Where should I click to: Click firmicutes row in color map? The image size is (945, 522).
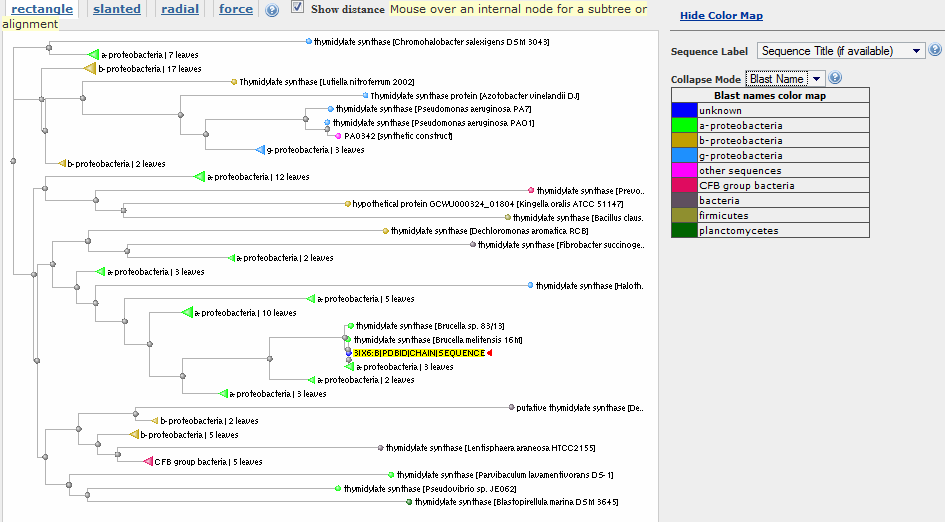tap(770, 215)
